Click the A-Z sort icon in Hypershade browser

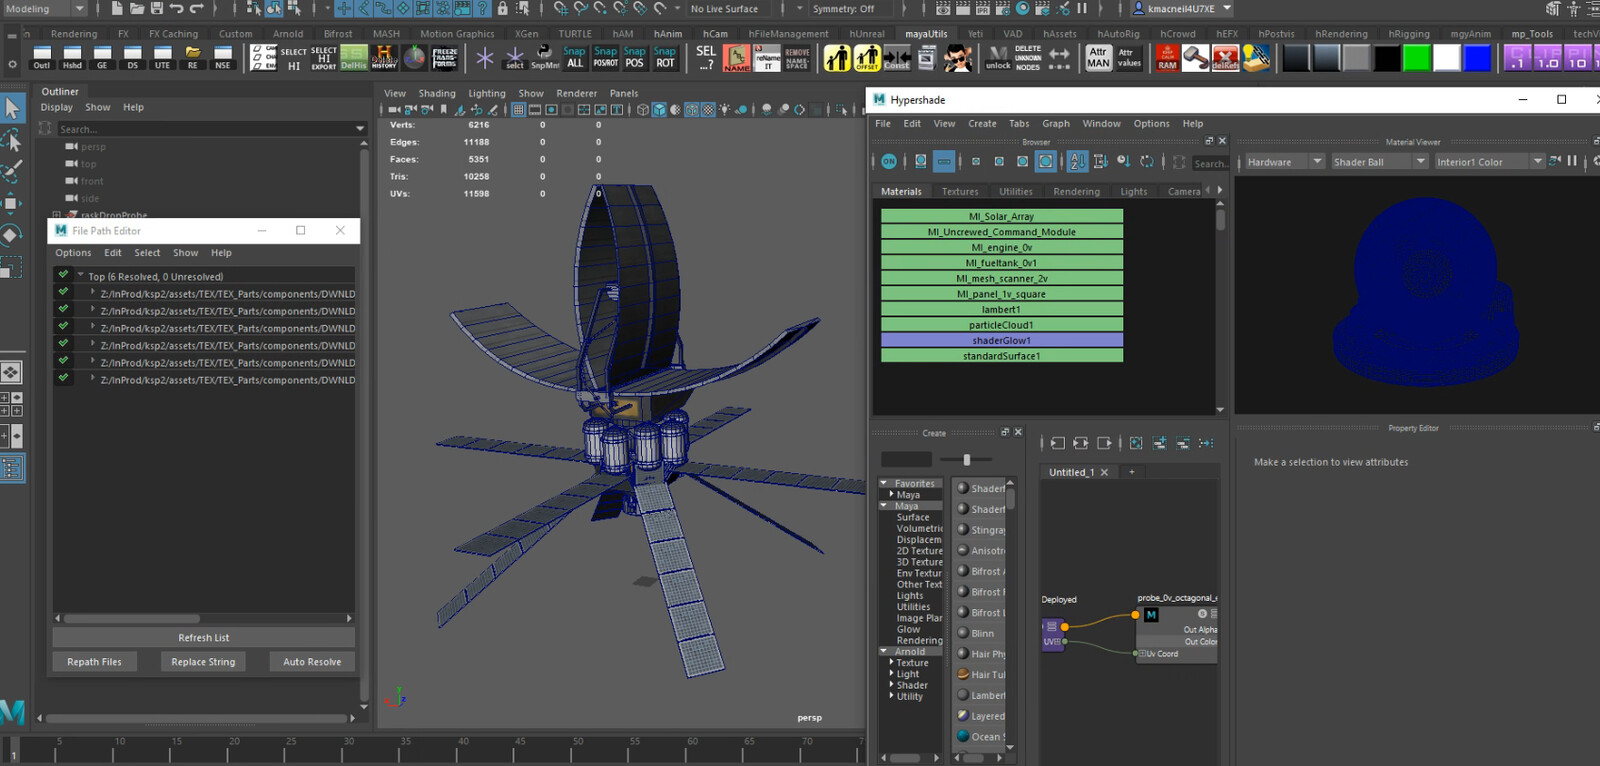click(x=1077, y=162)
